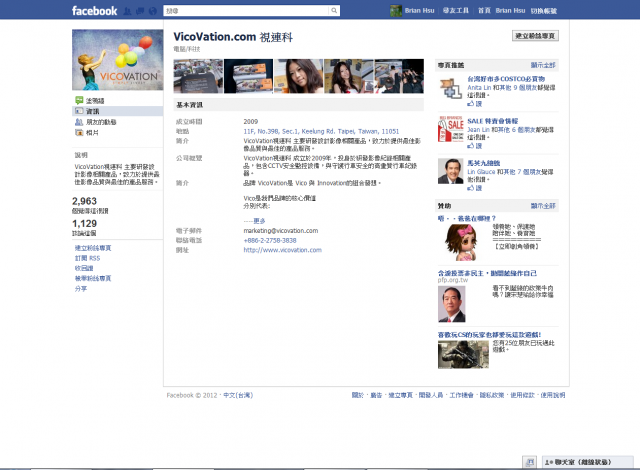Open the find friends menu item in header
The height and width of the screenshot is (470, 640).
[x=456, y=11]
